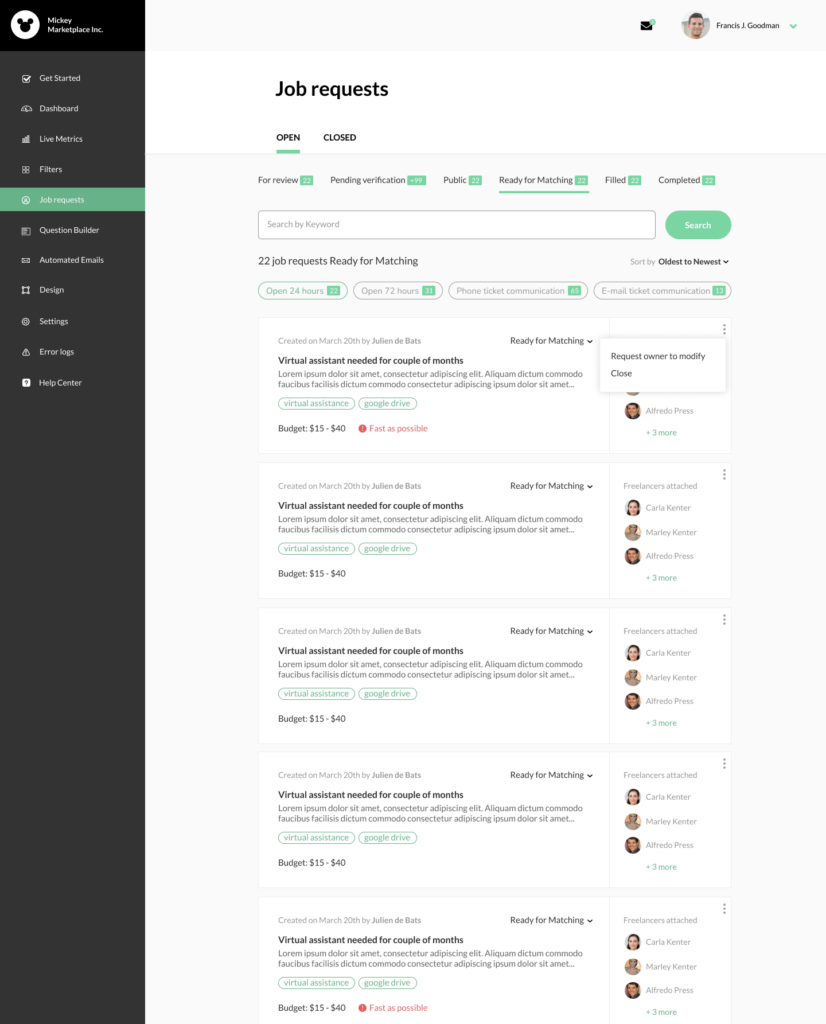Image resolution: width=826 pixels, height=1024 pixels.
Task: Click the Question Builder icon
Action: [x=26, y=231]
